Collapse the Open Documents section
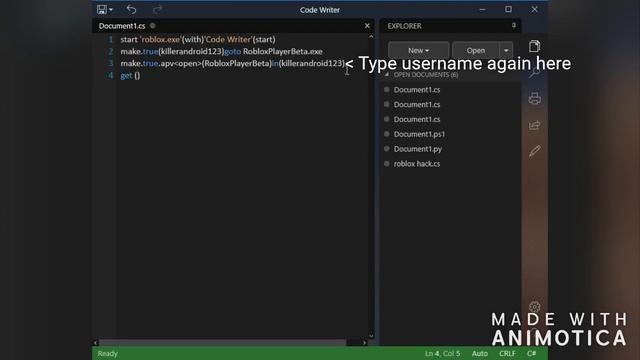The image size is (640, 360). click(387, 75)
